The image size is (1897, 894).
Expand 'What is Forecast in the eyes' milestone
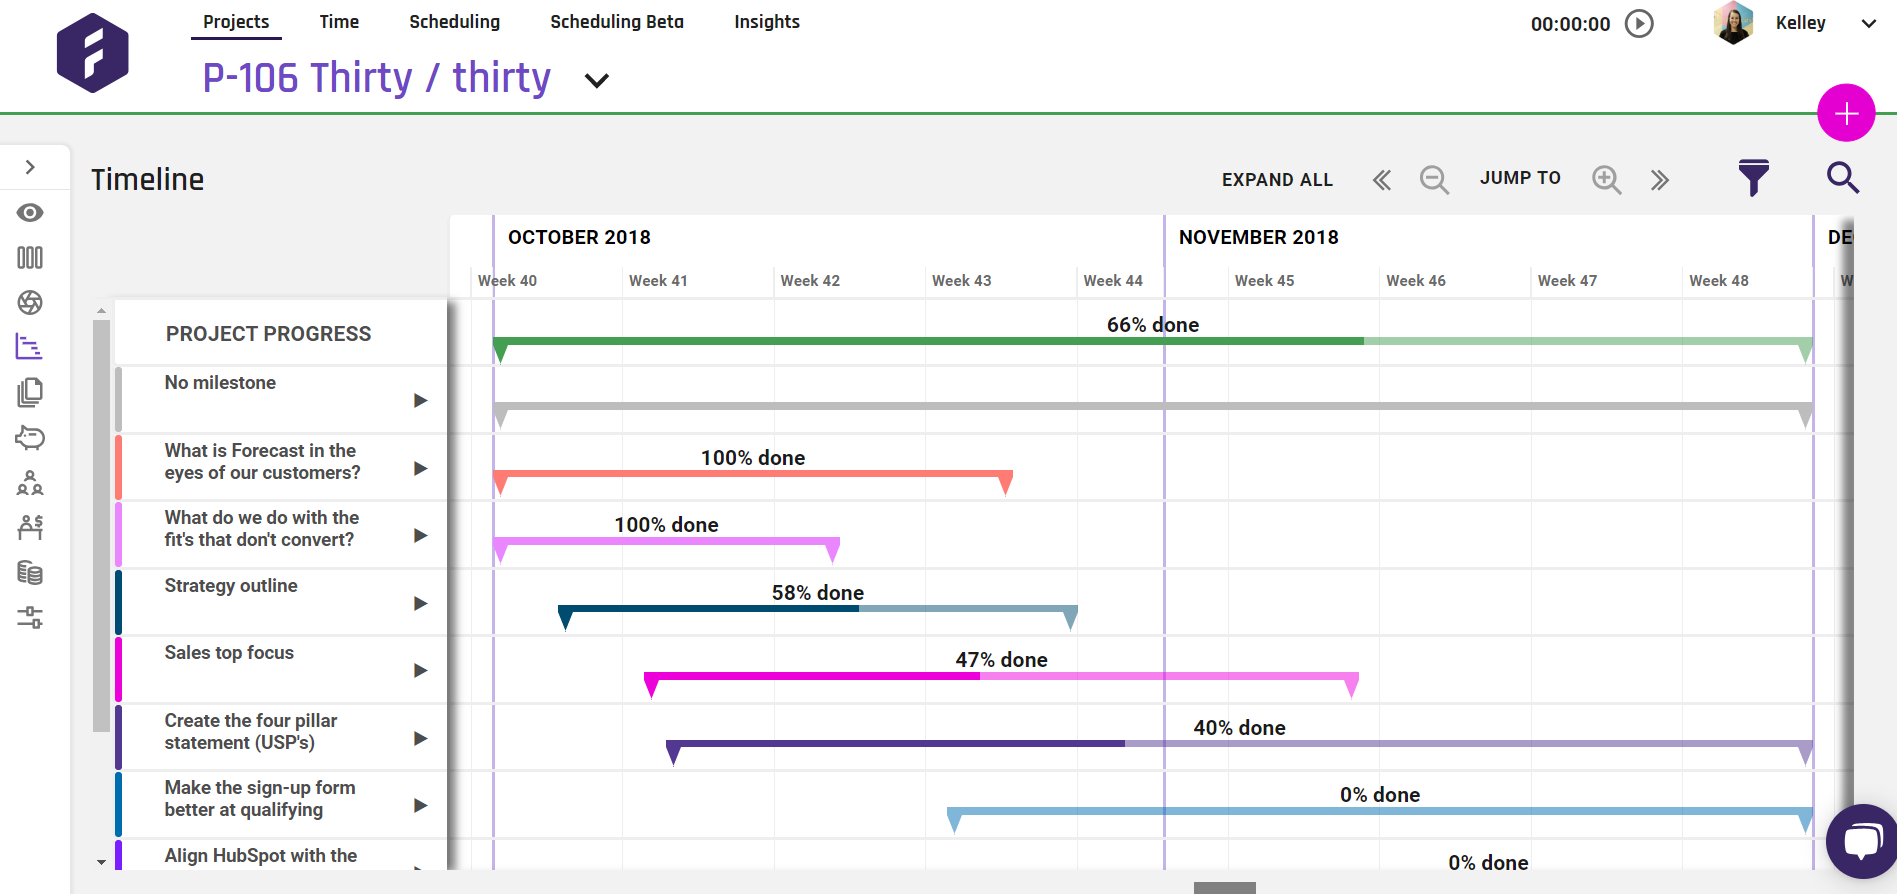tap(421, 468)
